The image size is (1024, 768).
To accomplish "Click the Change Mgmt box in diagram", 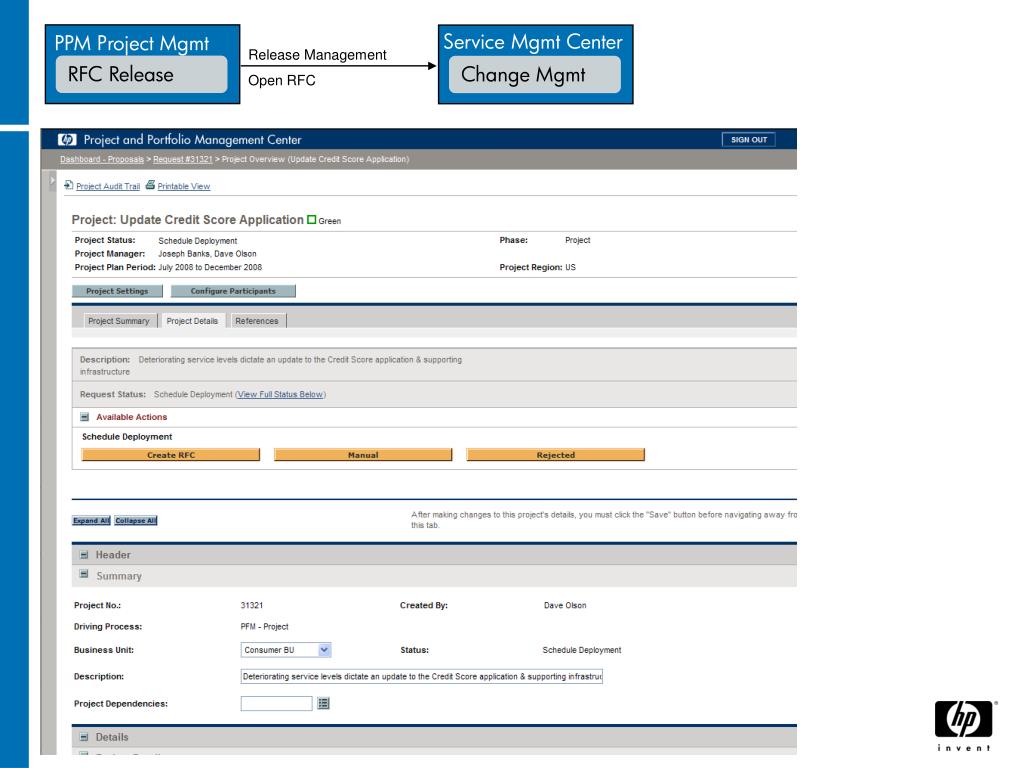I will pos(535,74).
